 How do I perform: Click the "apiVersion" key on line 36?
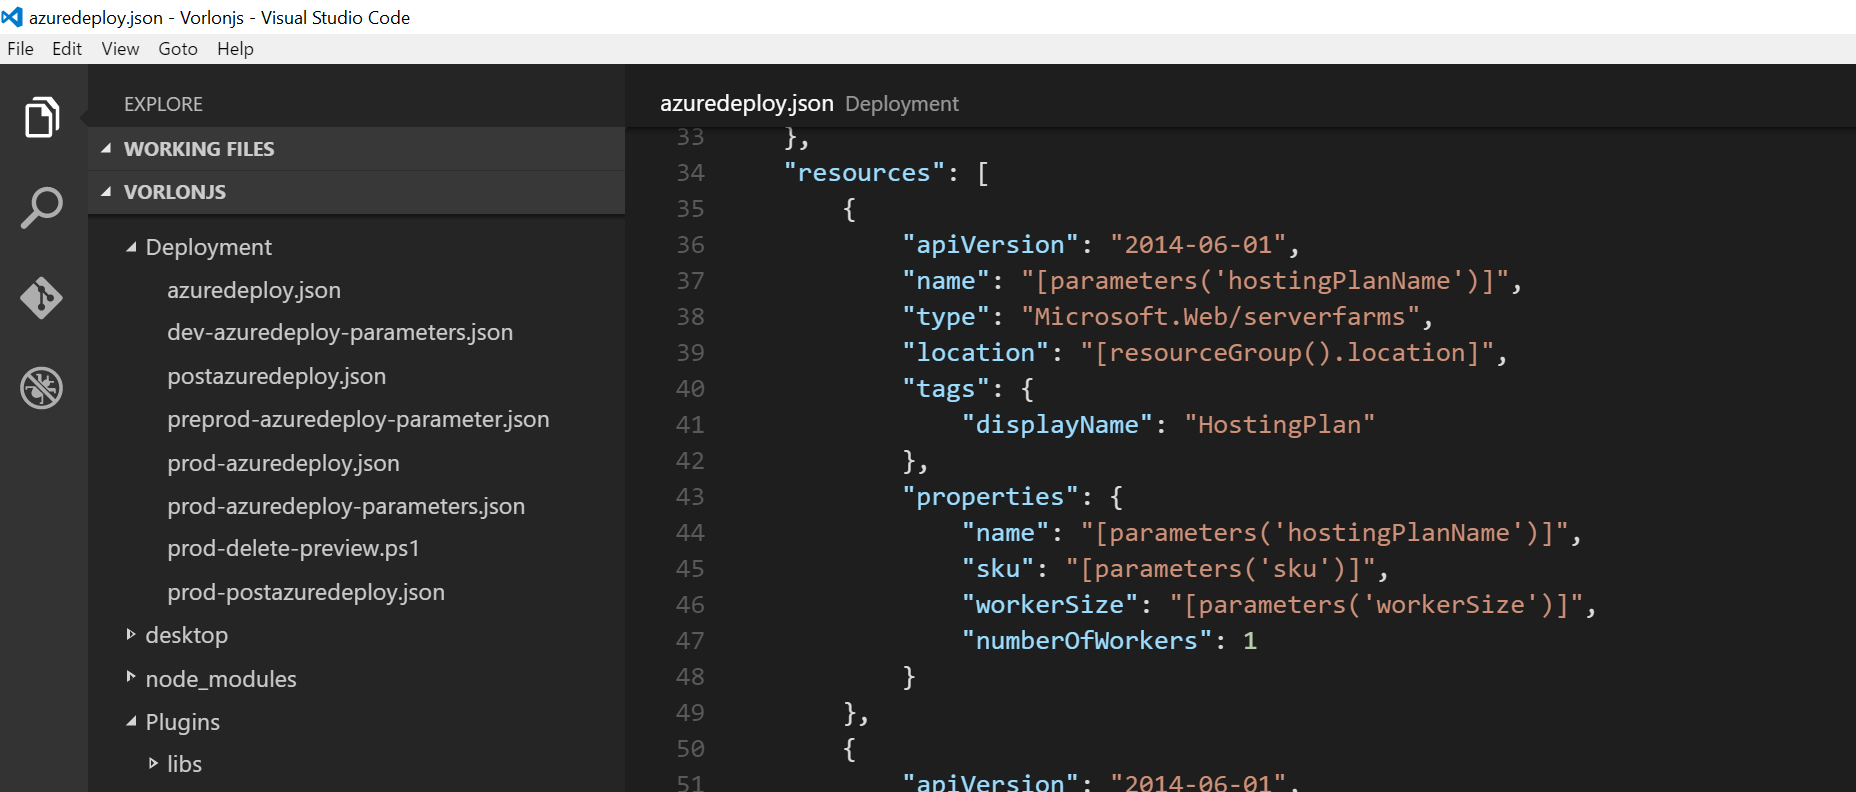[x=990, y=245]
